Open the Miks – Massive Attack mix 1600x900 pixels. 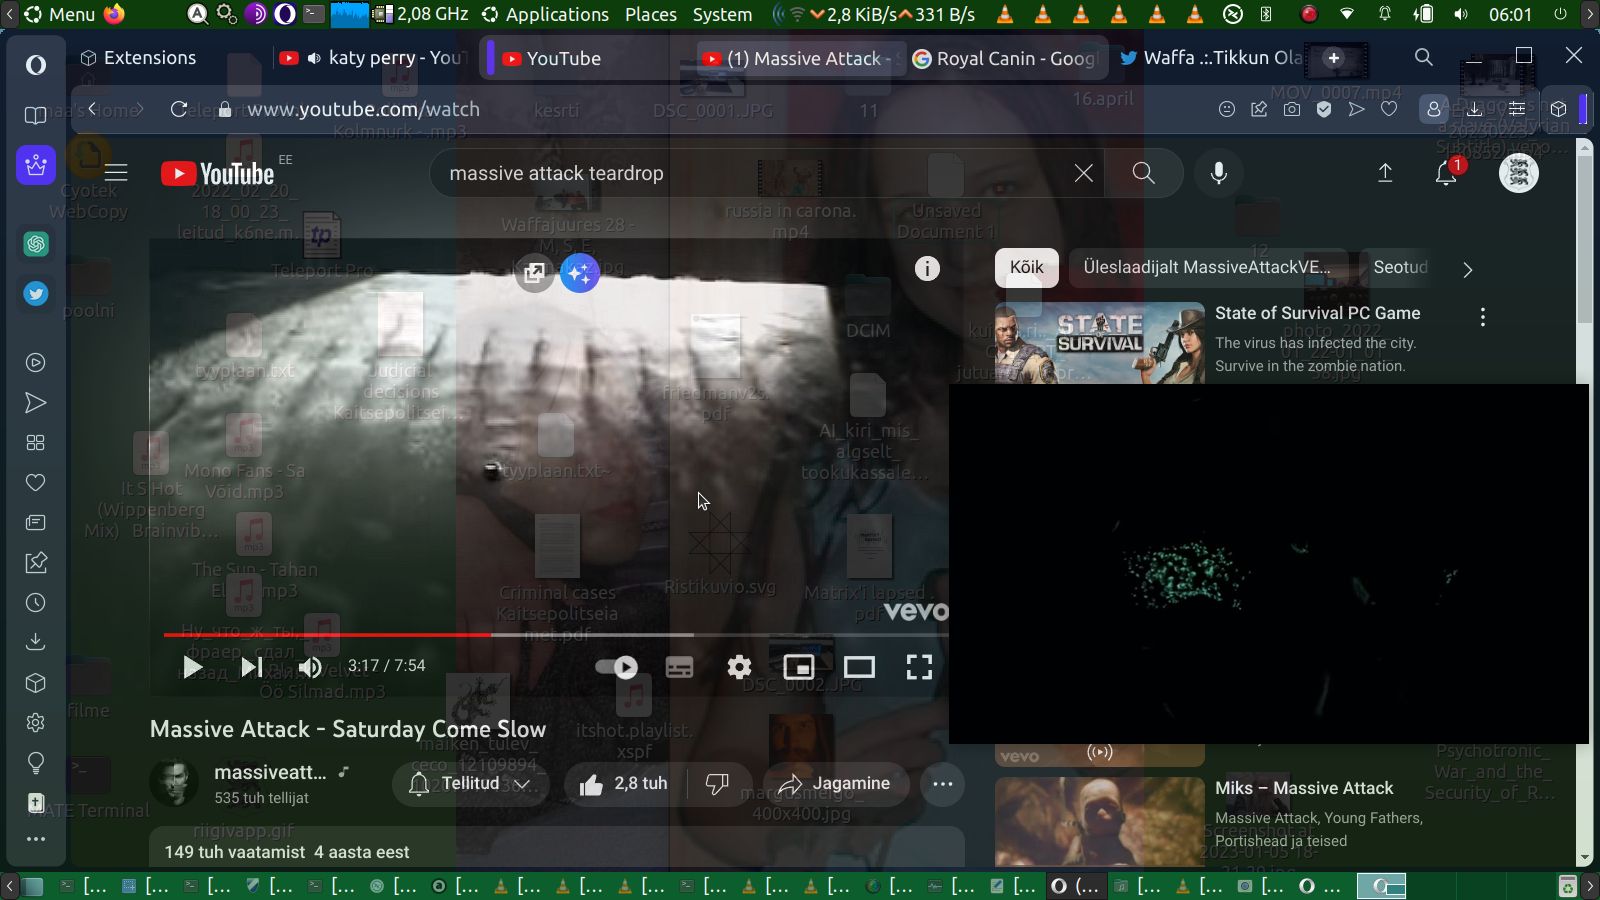1304,788
